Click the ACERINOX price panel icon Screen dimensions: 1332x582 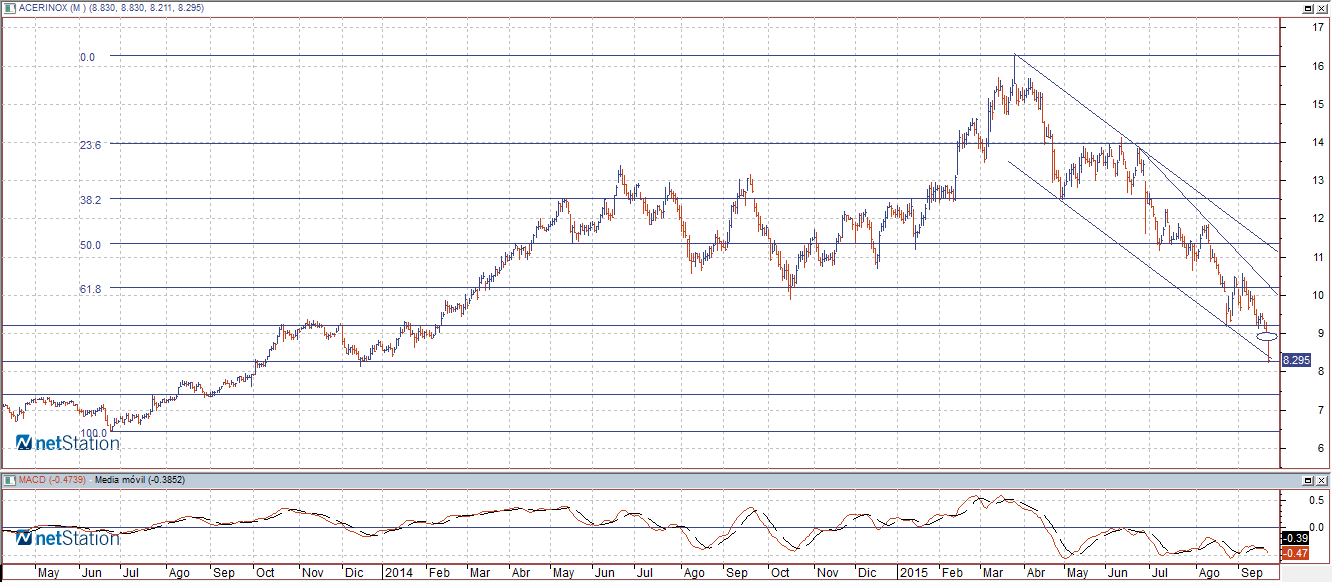click(8, 7)
